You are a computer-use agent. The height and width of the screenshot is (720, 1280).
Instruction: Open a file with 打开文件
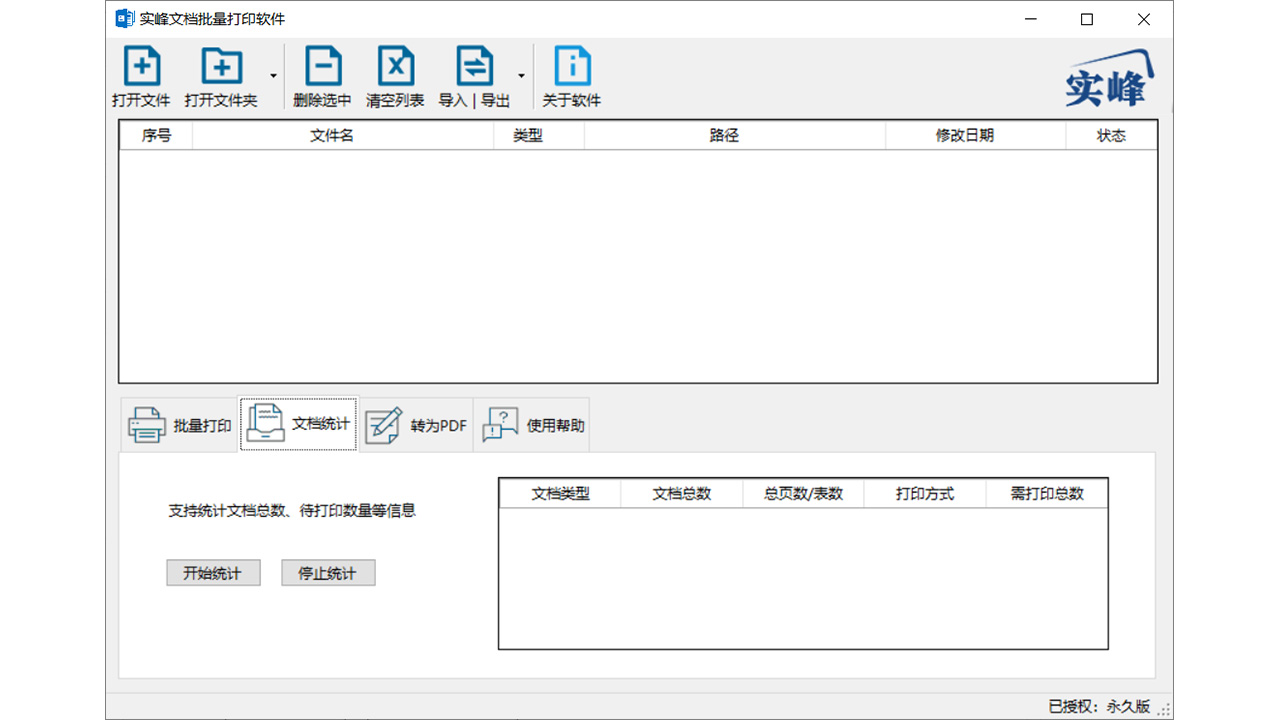[141, 75]
